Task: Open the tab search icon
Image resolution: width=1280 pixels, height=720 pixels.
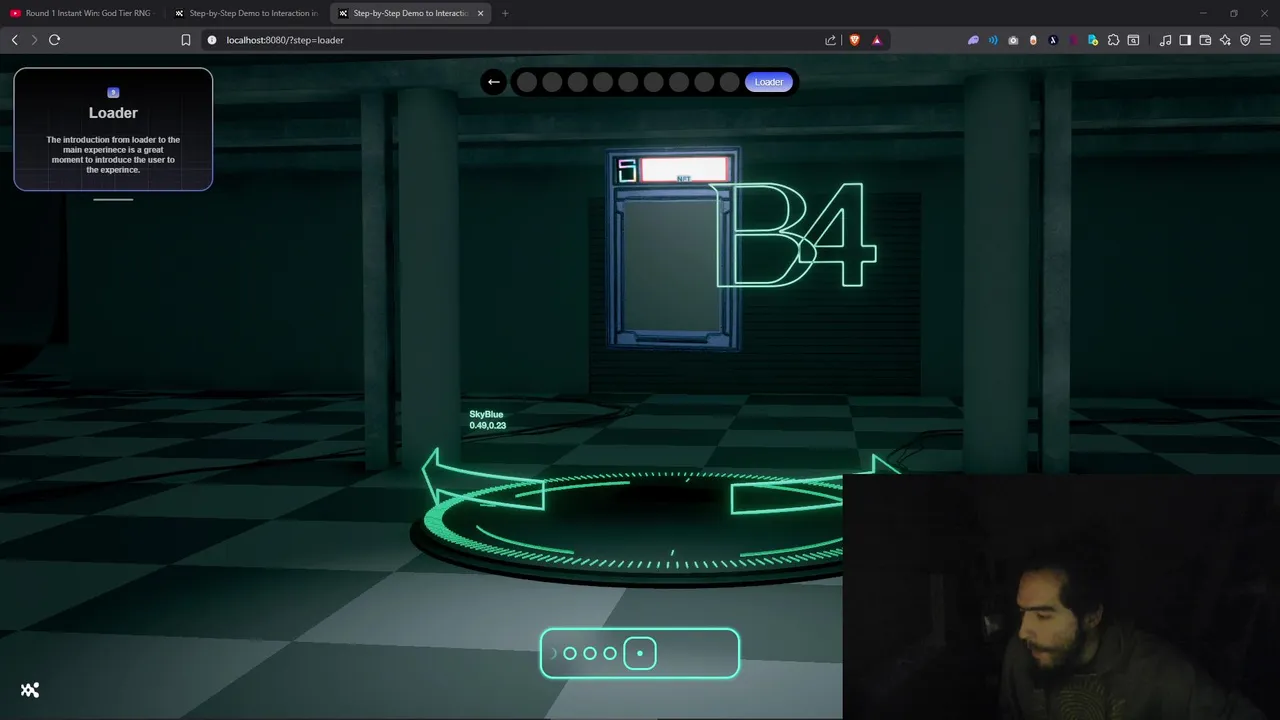Action: (x=1133, y=40)
